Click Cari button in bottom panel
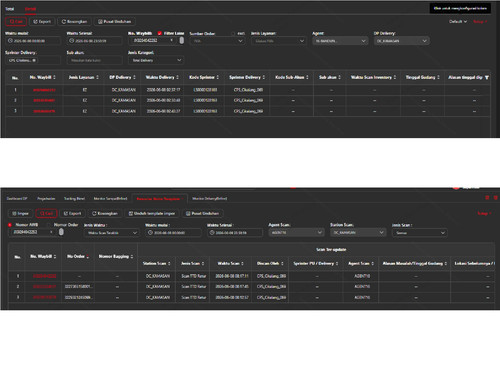500x375 pixels. [x=47, y=213]
